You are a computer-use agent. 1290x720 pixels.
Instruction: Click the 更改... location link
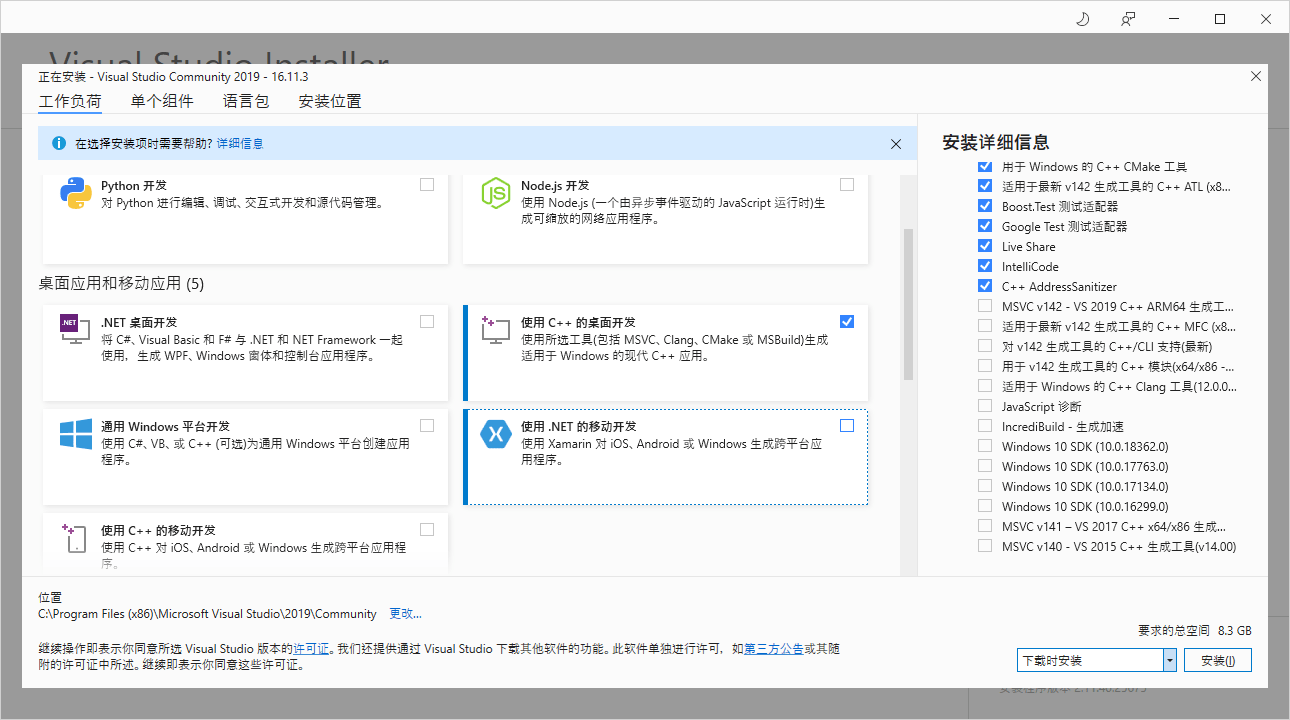click(405, 614)
